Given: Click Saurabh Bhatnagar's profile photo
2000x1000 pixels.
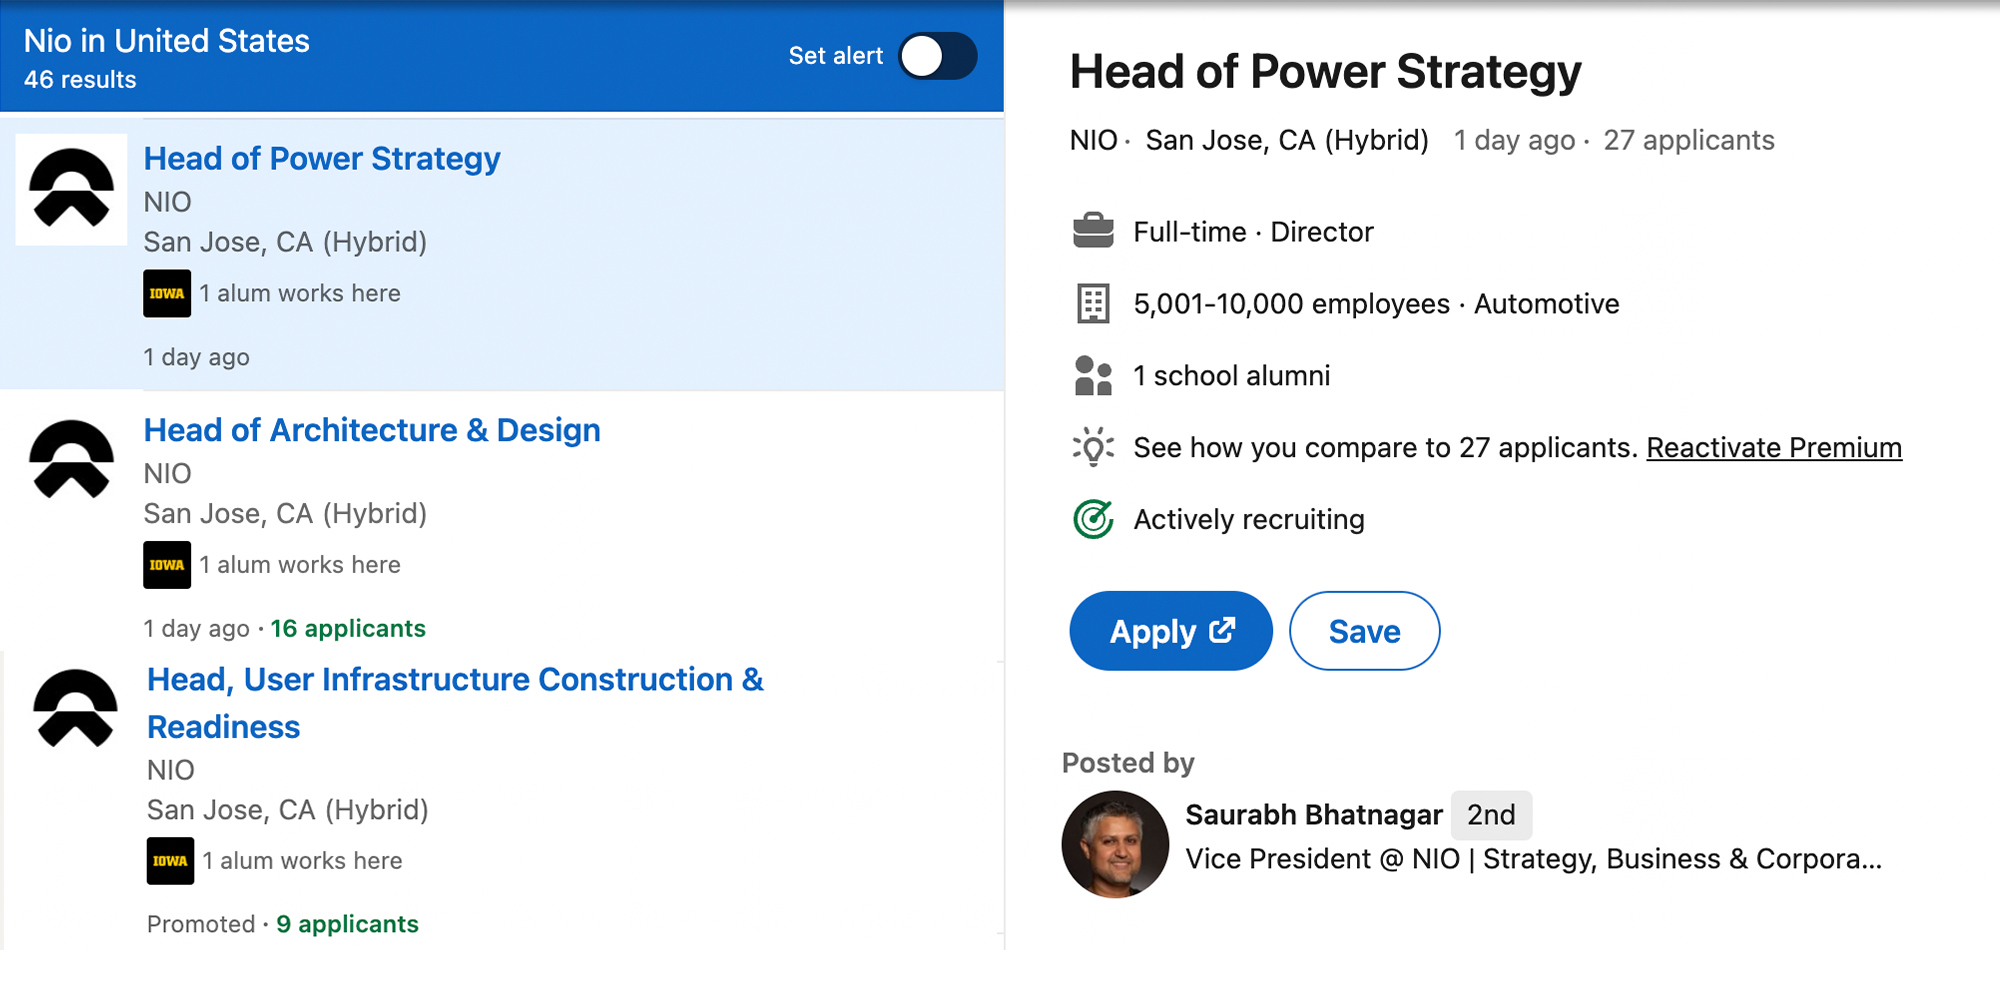Looking at the screenshot, I should tap(1115, 844).
